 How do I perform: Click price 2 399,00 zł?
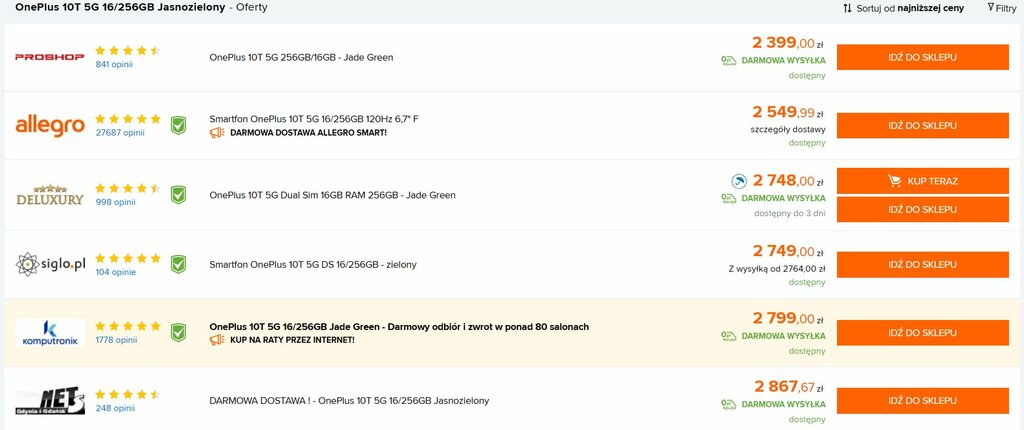pyautogui.click(x=788, y=43)
